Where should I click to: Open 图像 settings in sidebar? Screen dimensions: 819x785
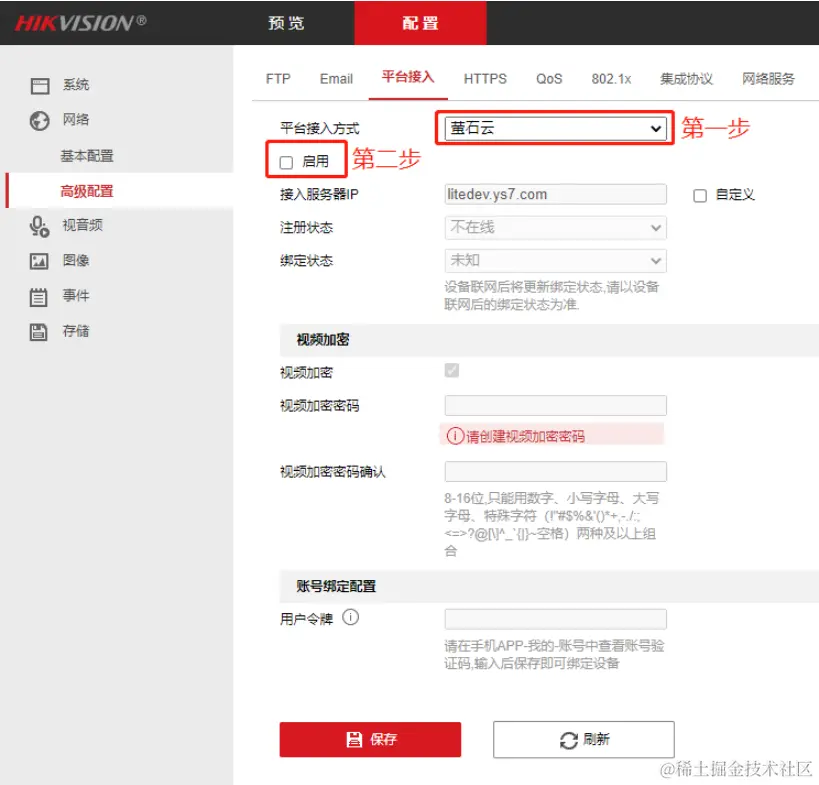(x=76, y=260)
